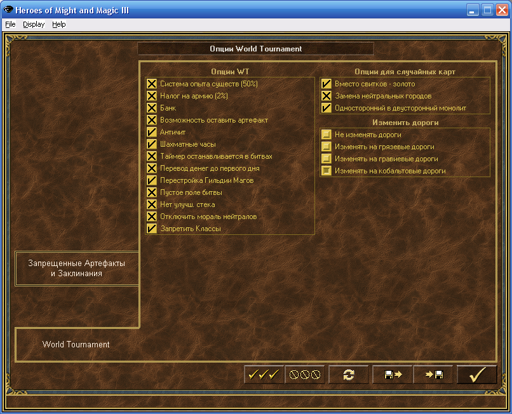Open Запрещенные Артефакты и Заклинания tab
This screenshot has height=414, width=512.
(x=77, y=268)
